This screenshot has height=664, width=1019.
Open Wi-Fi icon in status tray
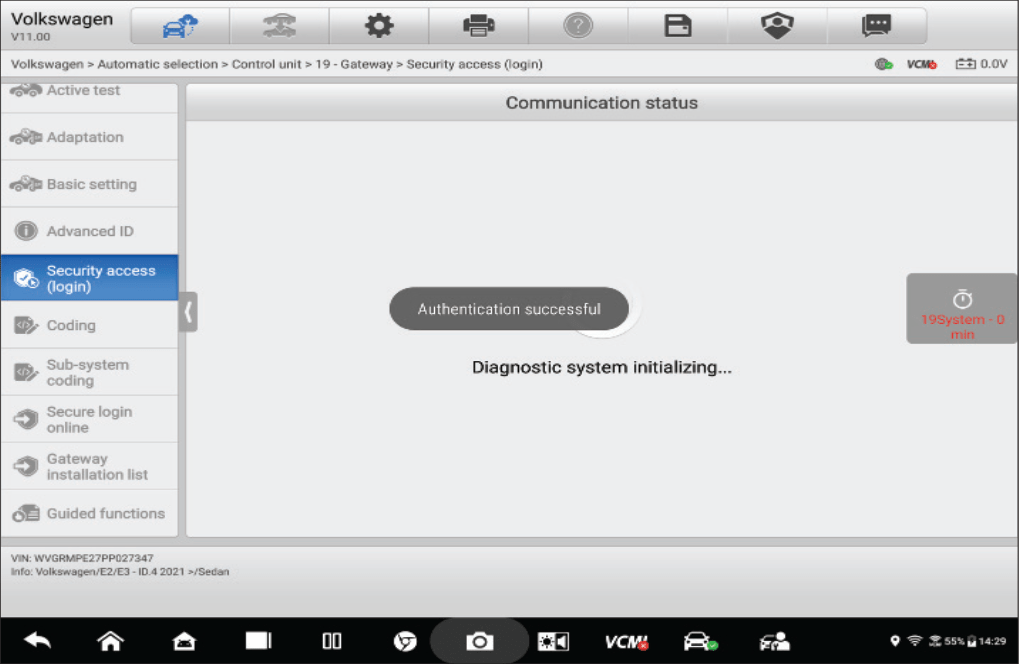pyautogui.click(x=914, y=641)
